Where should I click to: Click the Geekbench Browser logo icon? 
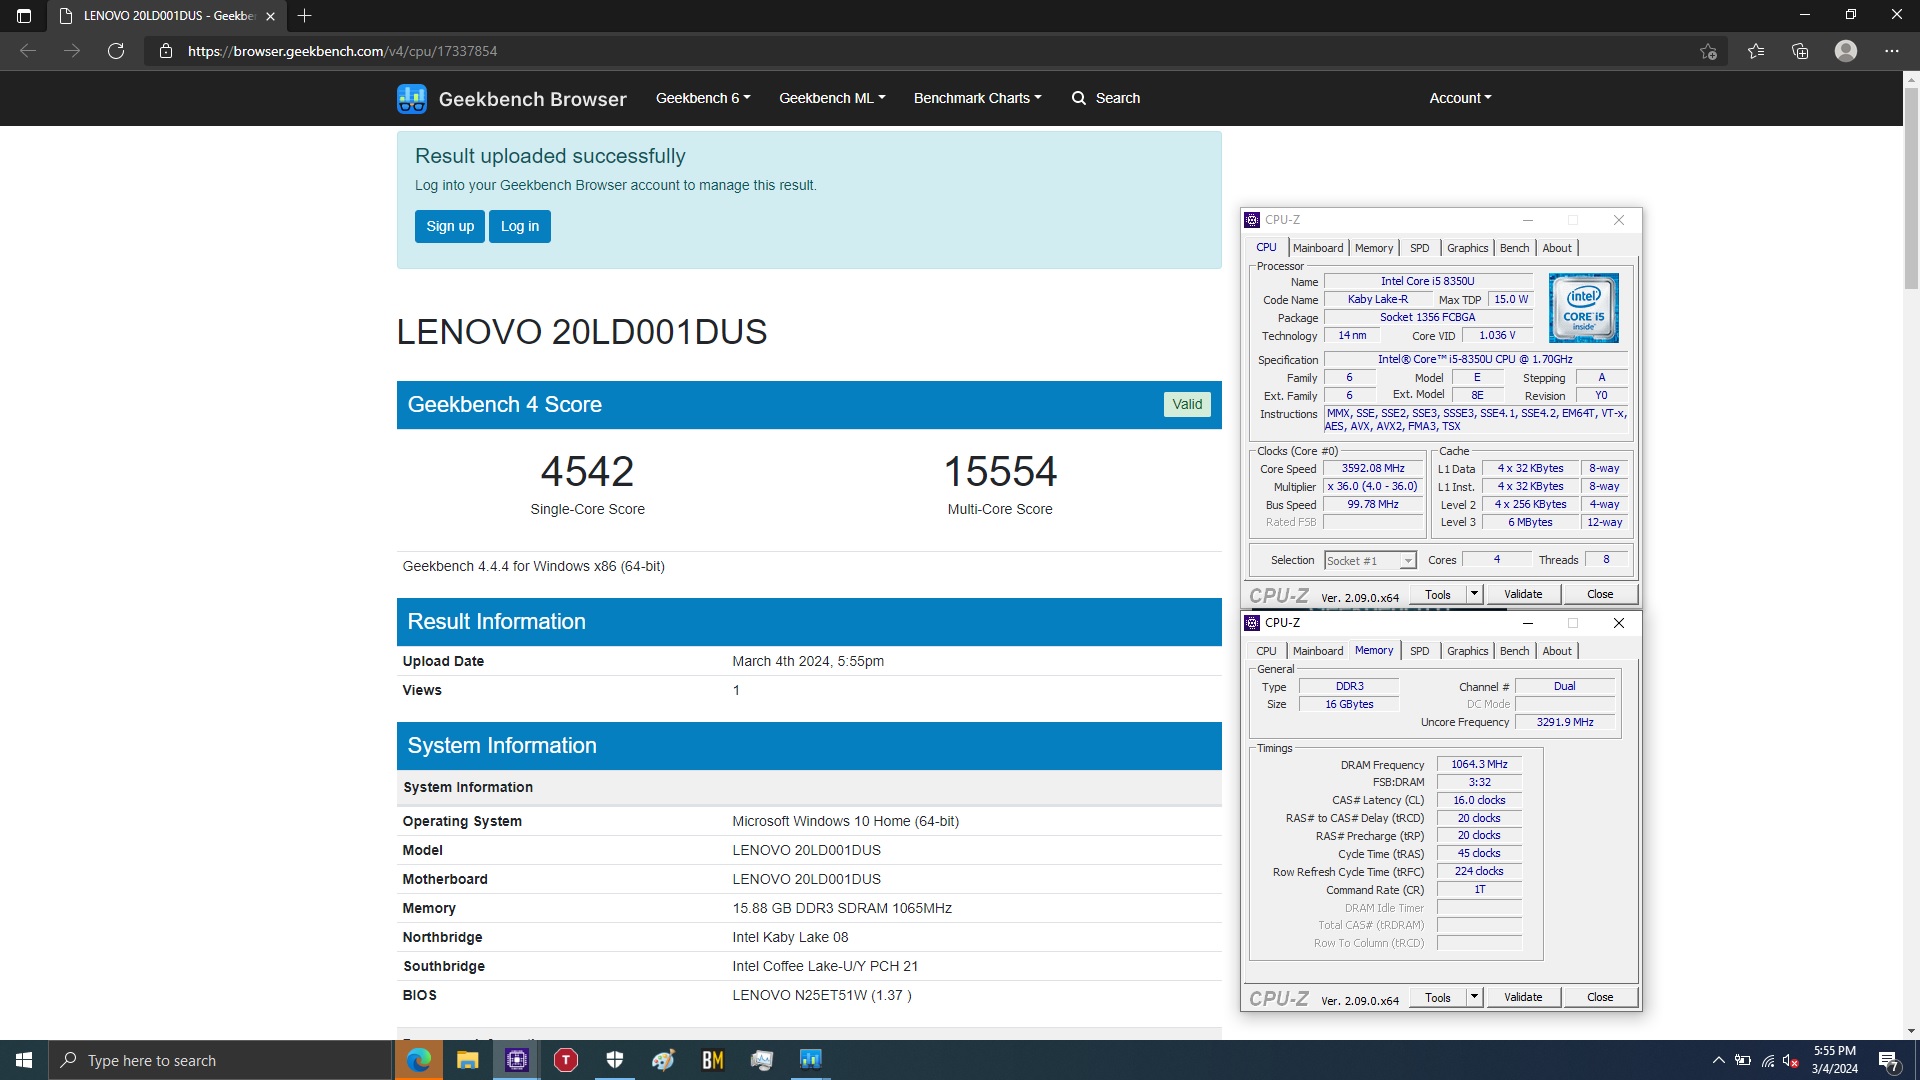click(x=411, y=98)
